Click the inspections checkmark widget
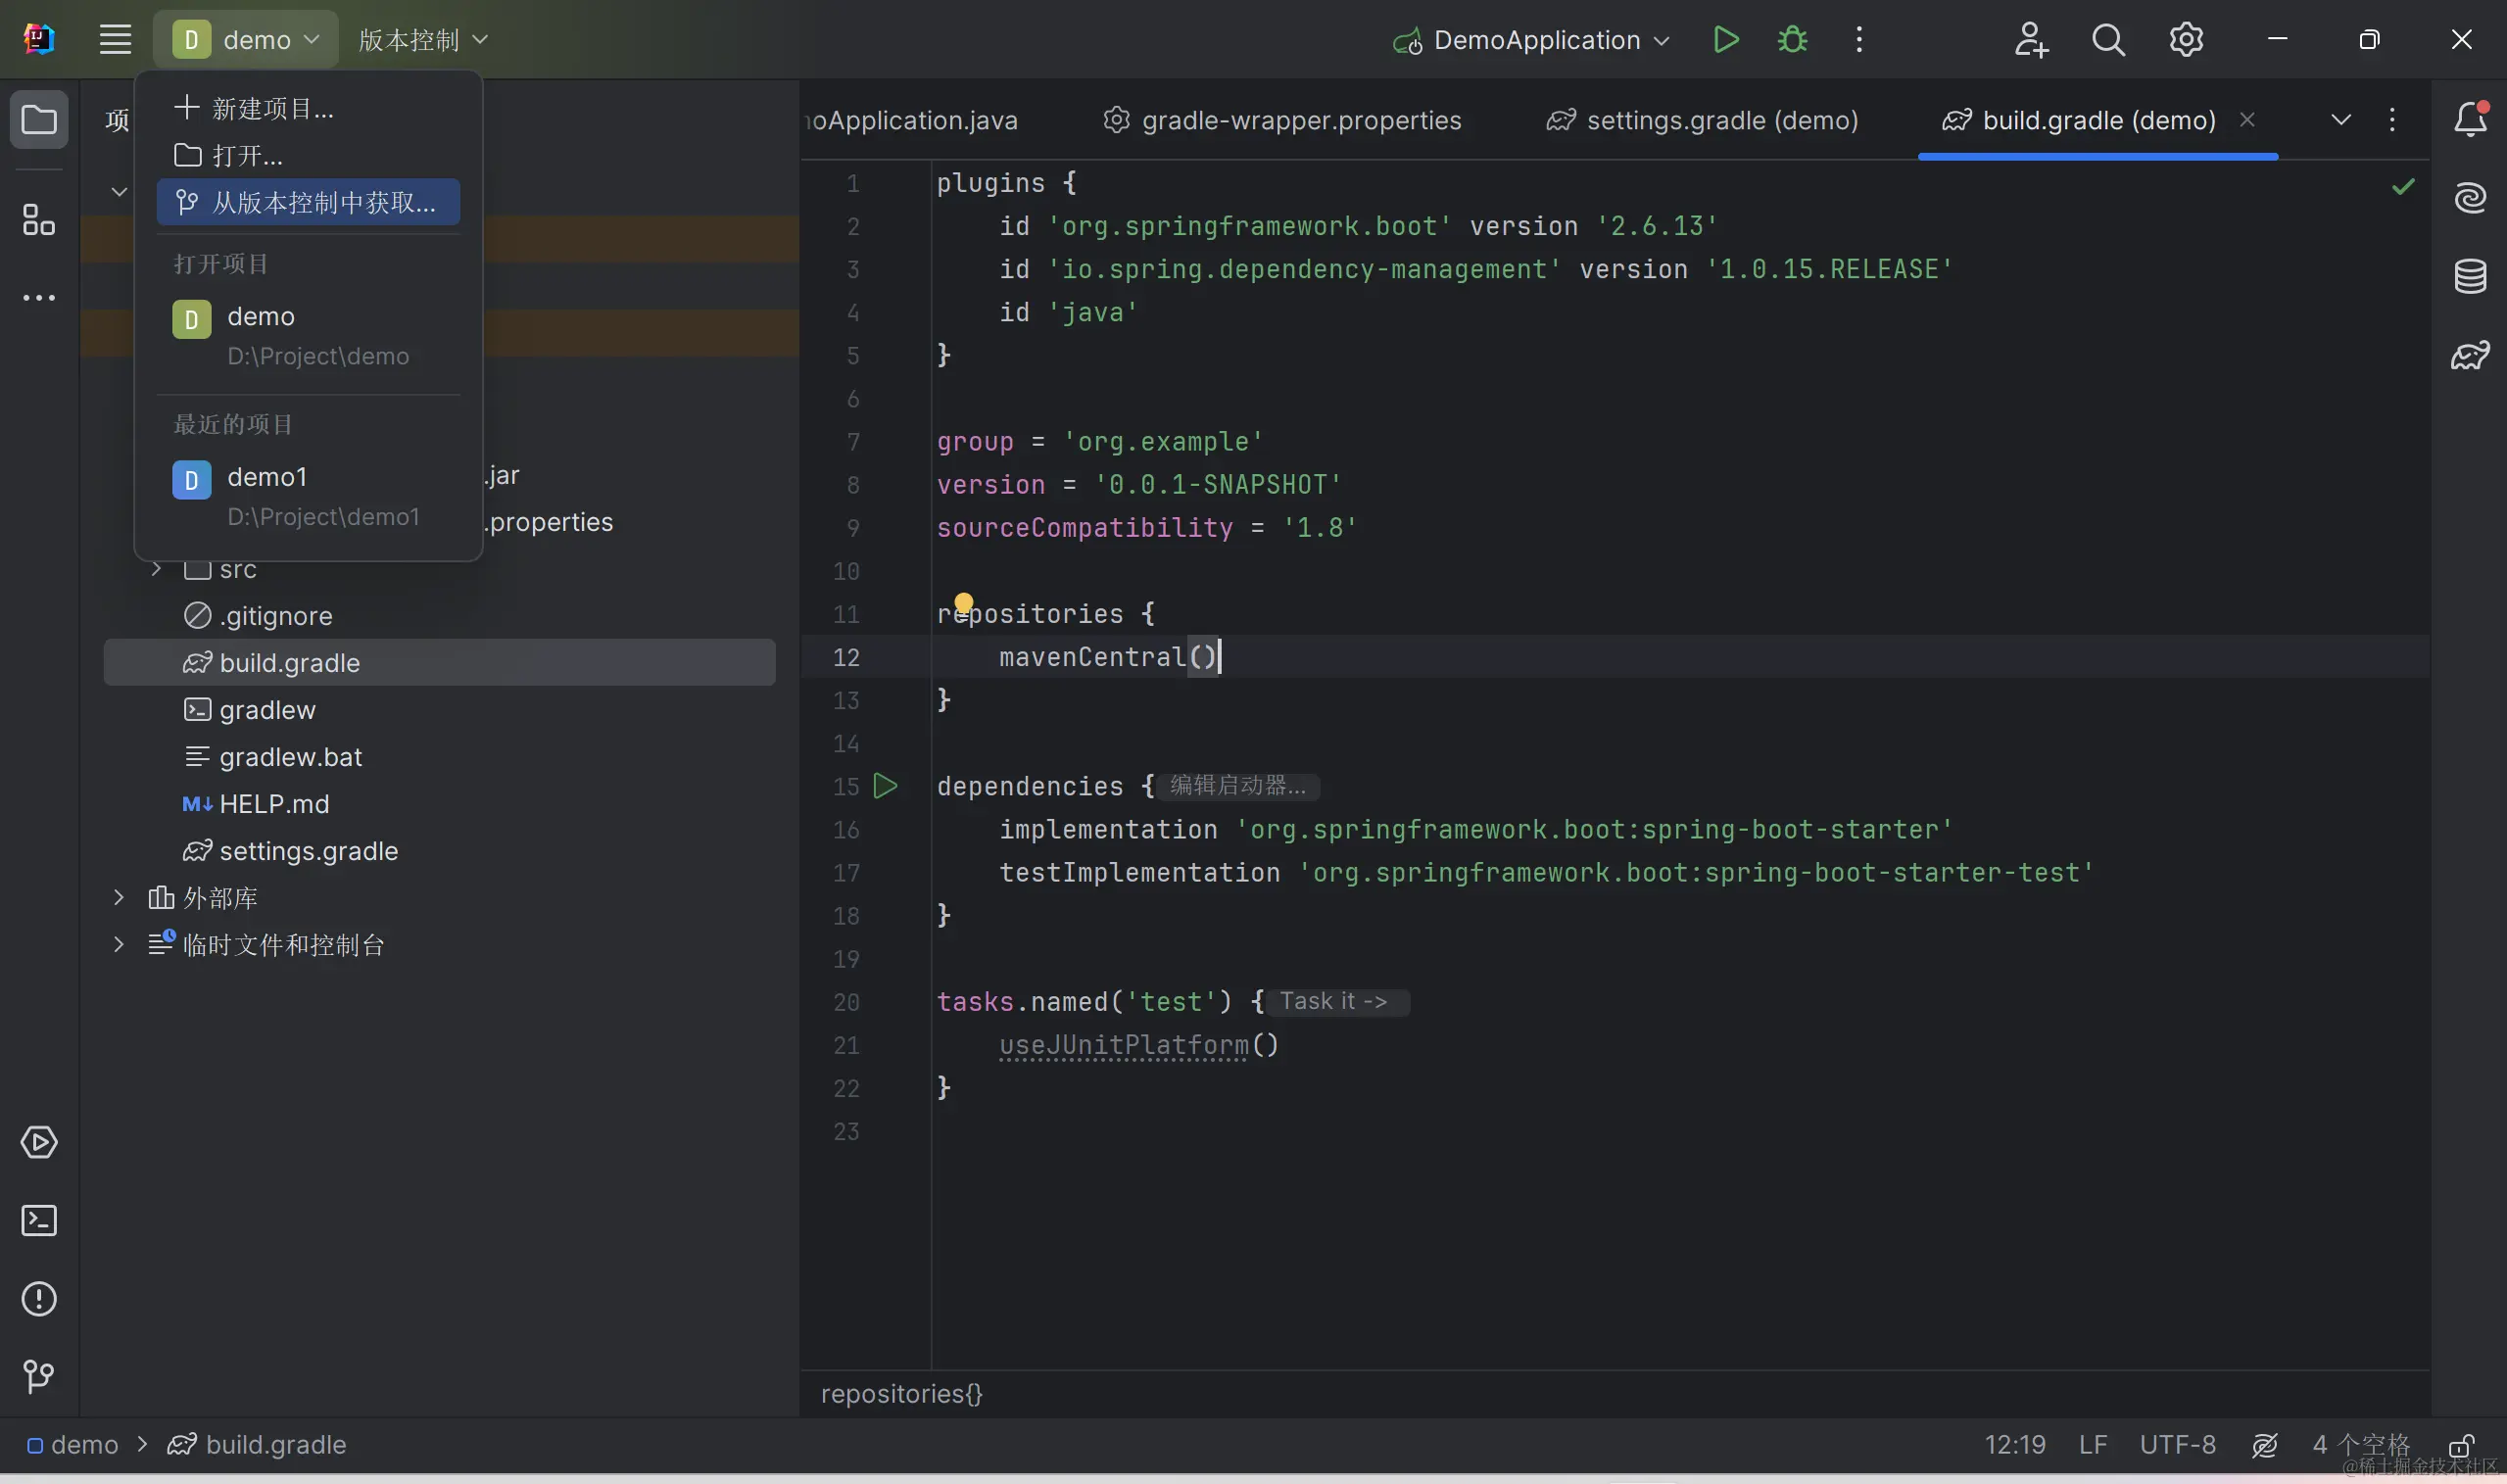This screenshot has width=2507, height=1484. tap(2404, 184)
